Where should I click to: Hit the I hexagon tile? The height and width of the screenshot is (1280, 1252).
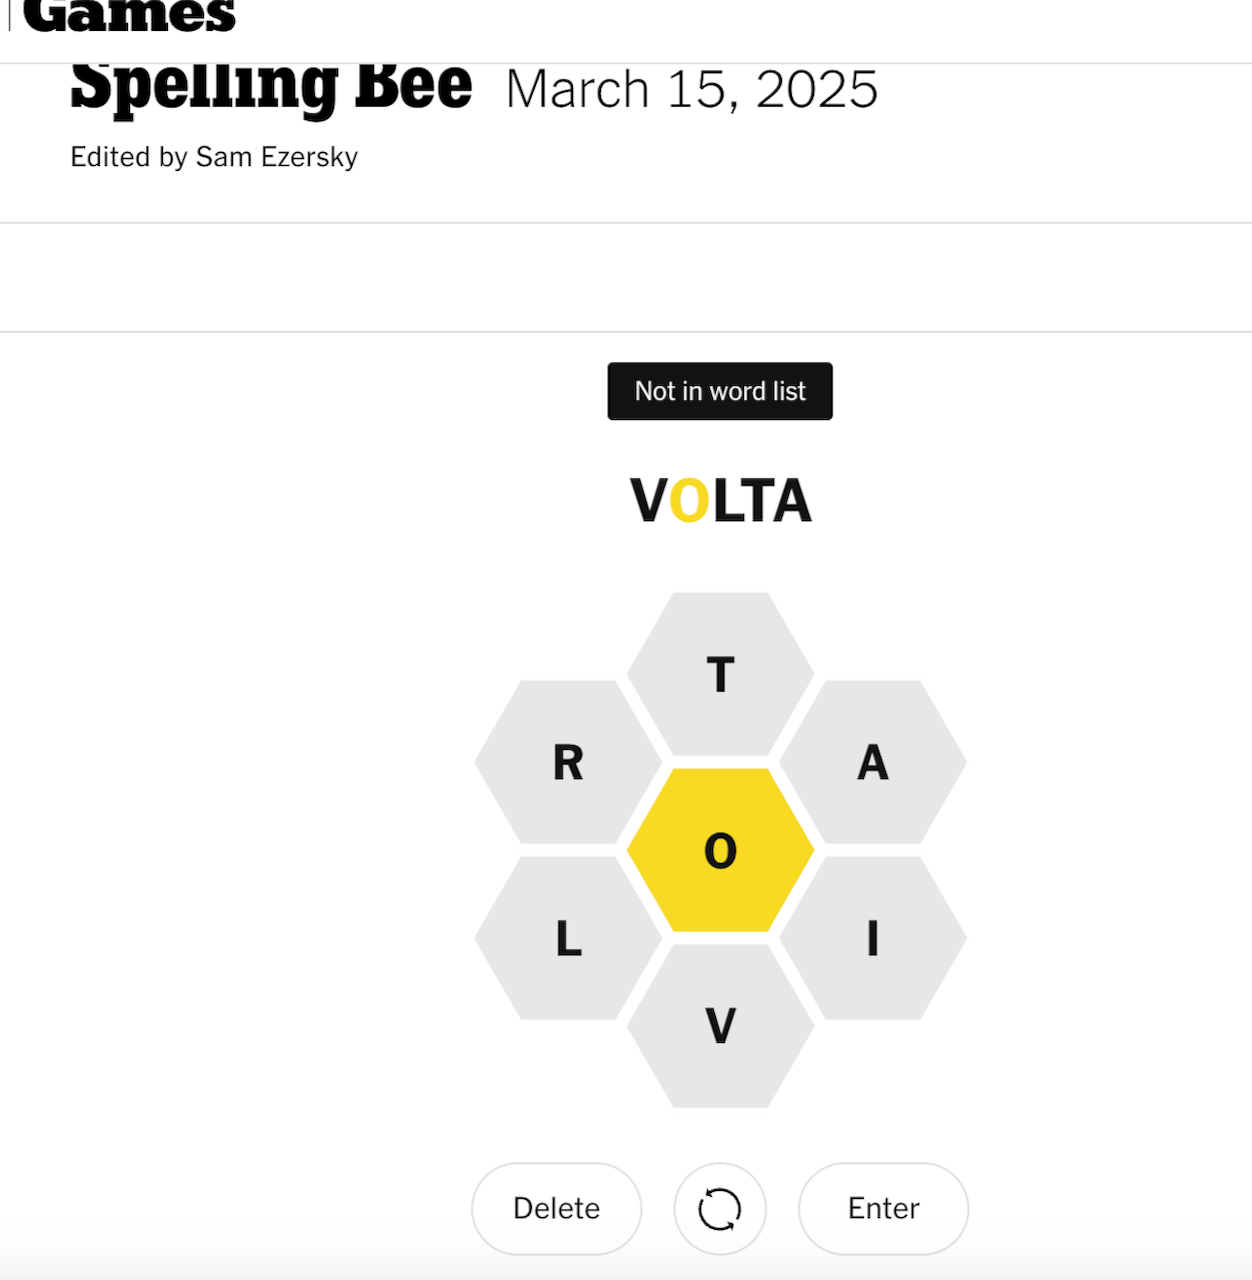click(x=872, y=938)
